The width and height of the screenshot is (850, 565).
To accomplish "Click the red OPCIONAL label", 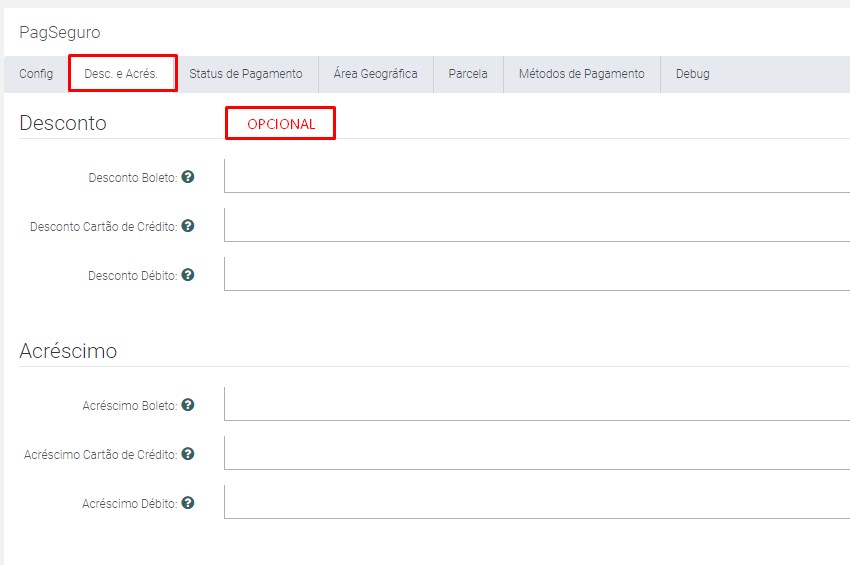I will (280, 124).
